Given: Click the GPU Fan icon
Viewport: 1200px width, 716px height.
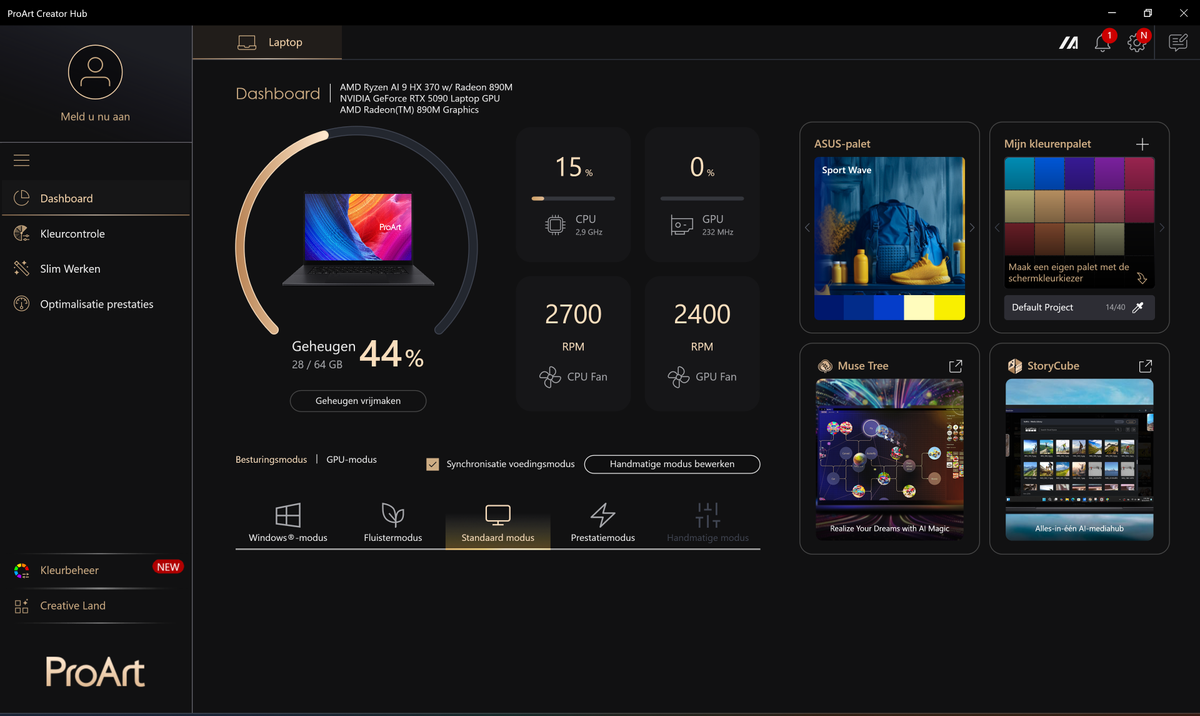Looking at the screenshot, I should pos(678,377).
